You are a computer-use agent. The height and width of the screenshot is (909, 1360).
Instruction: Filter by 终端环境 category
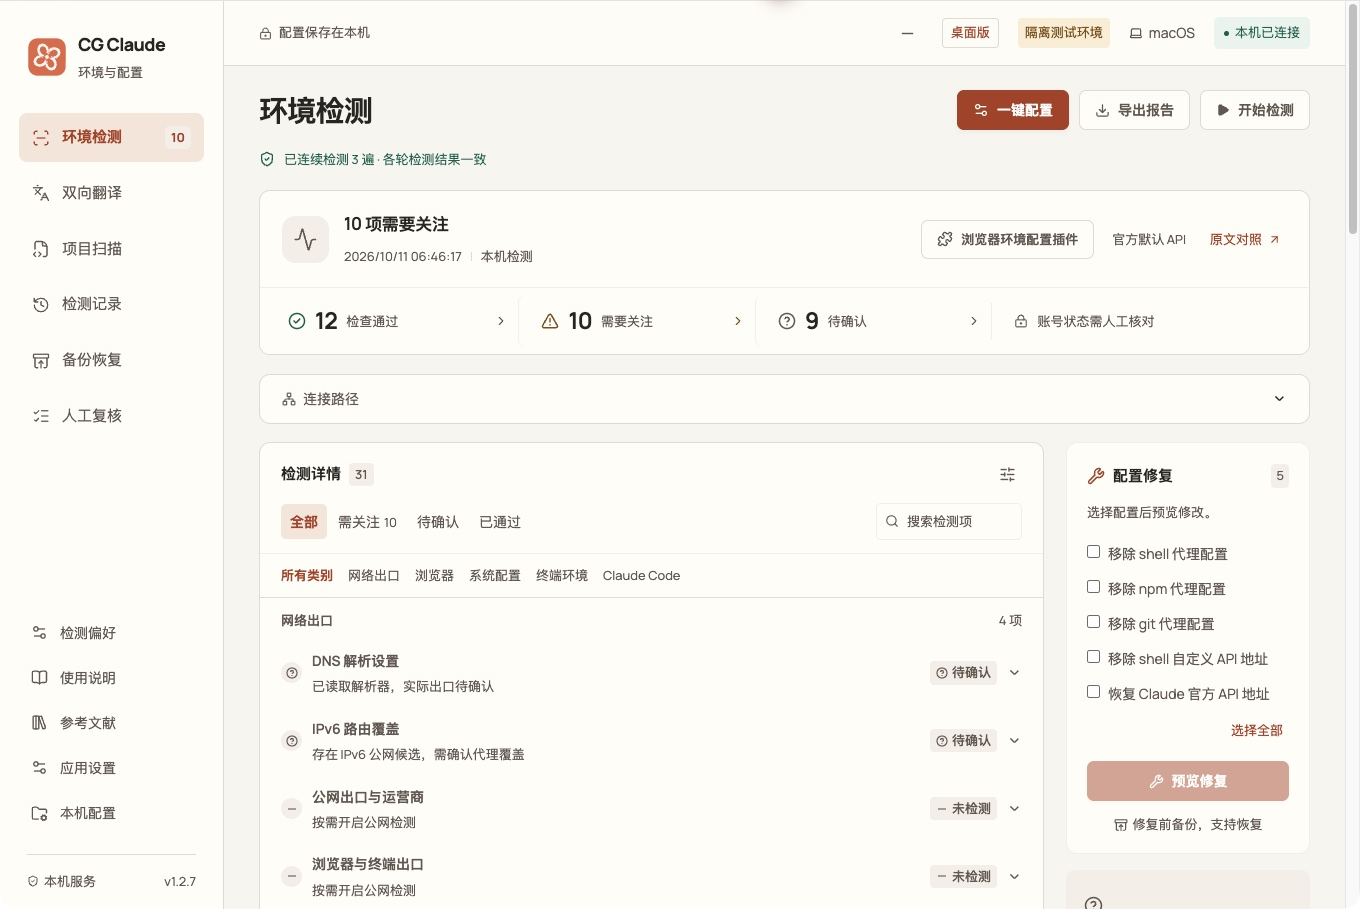point(562,576)
